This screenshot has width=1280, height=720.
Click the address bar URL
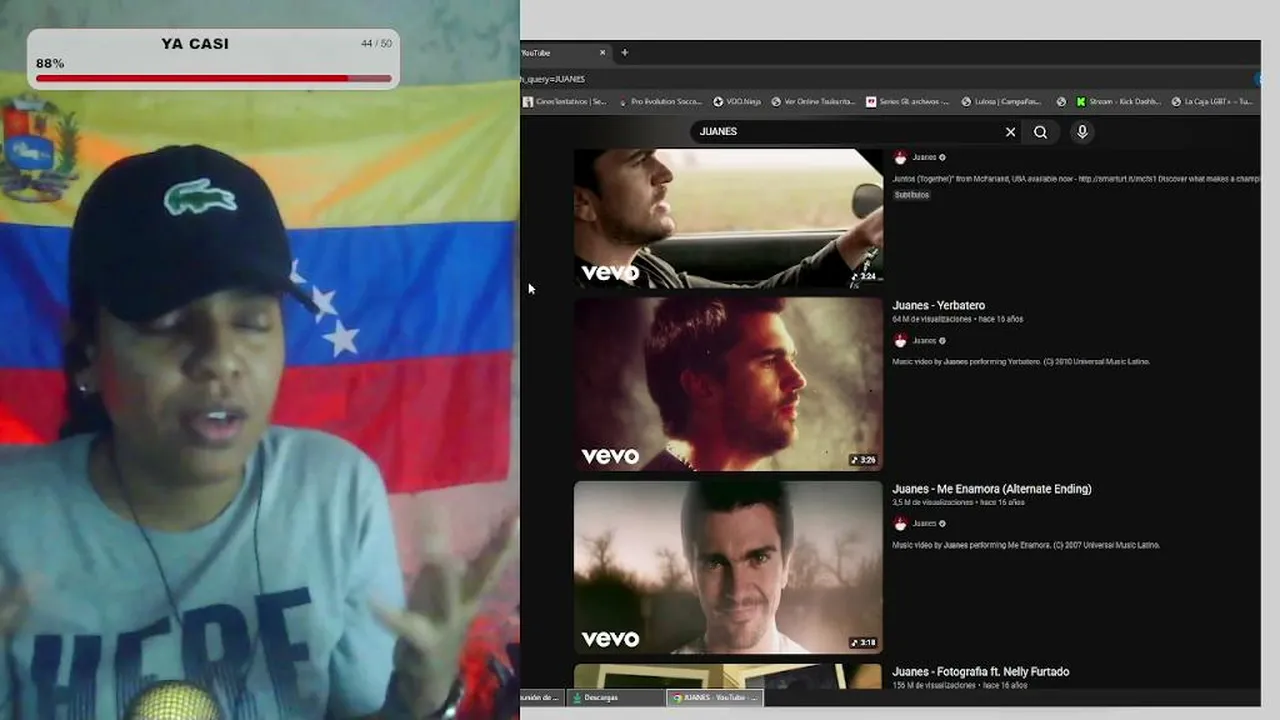pyautogui.click(x=553, y=79)
